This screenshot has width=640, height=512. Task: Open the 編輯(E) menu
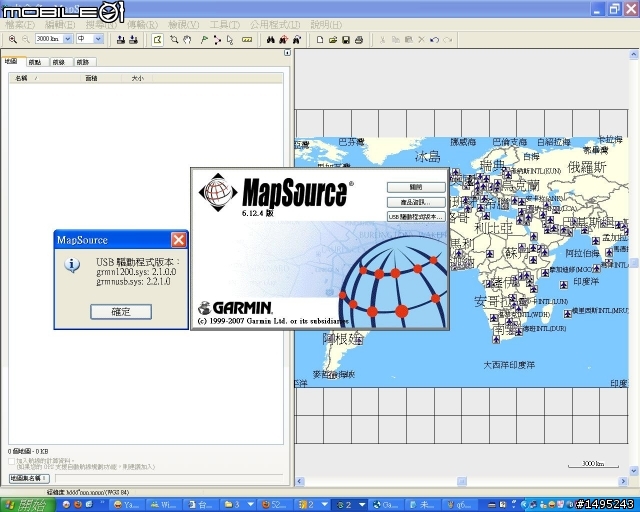click(60, 25)
